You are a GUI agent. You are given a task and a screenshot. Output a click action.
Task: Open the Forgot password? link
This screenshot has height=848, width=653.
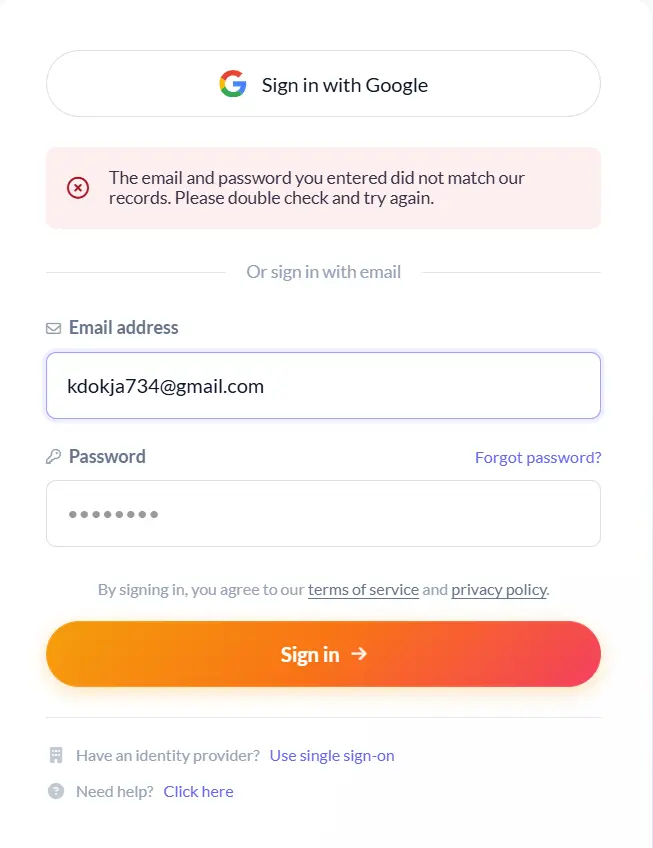pyautogui.click(x=538, y=458)
